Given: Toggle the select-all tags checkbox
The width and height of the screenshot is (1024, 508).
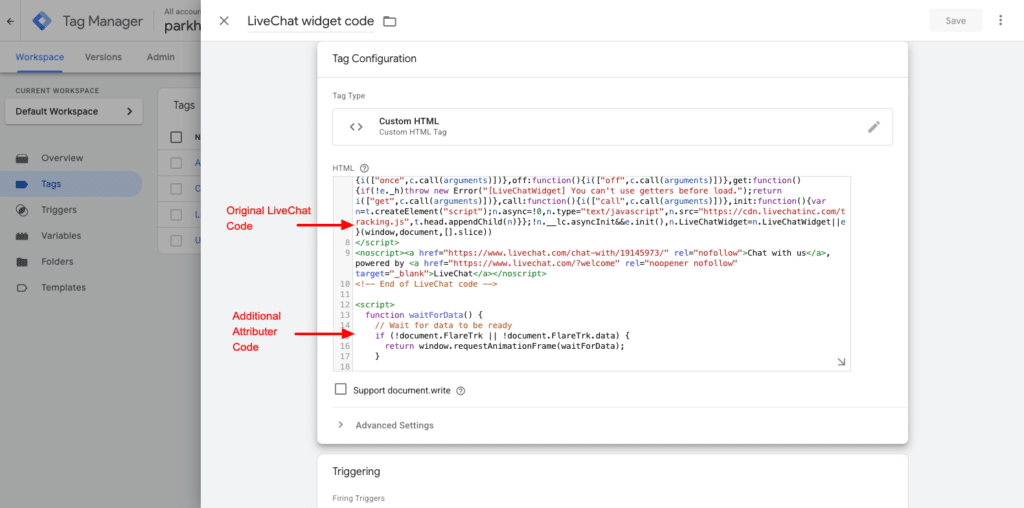Looking at the screenshot, I should 176,137.
